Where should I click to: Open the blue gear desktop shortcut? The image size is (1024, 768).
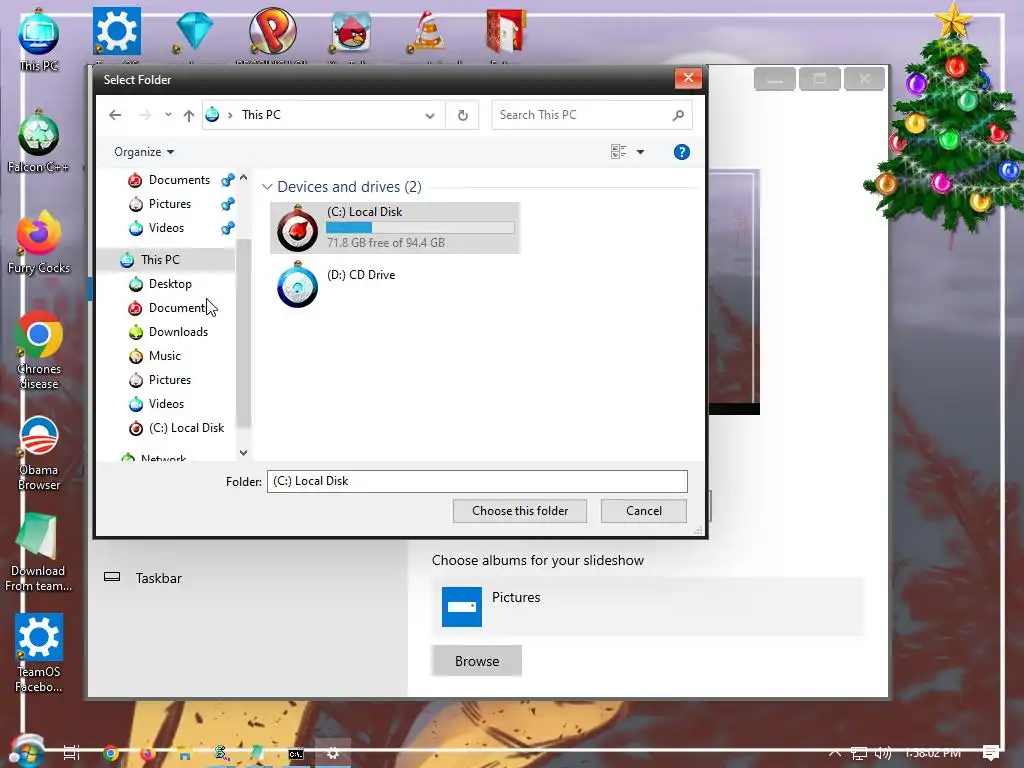coord(116,31)
